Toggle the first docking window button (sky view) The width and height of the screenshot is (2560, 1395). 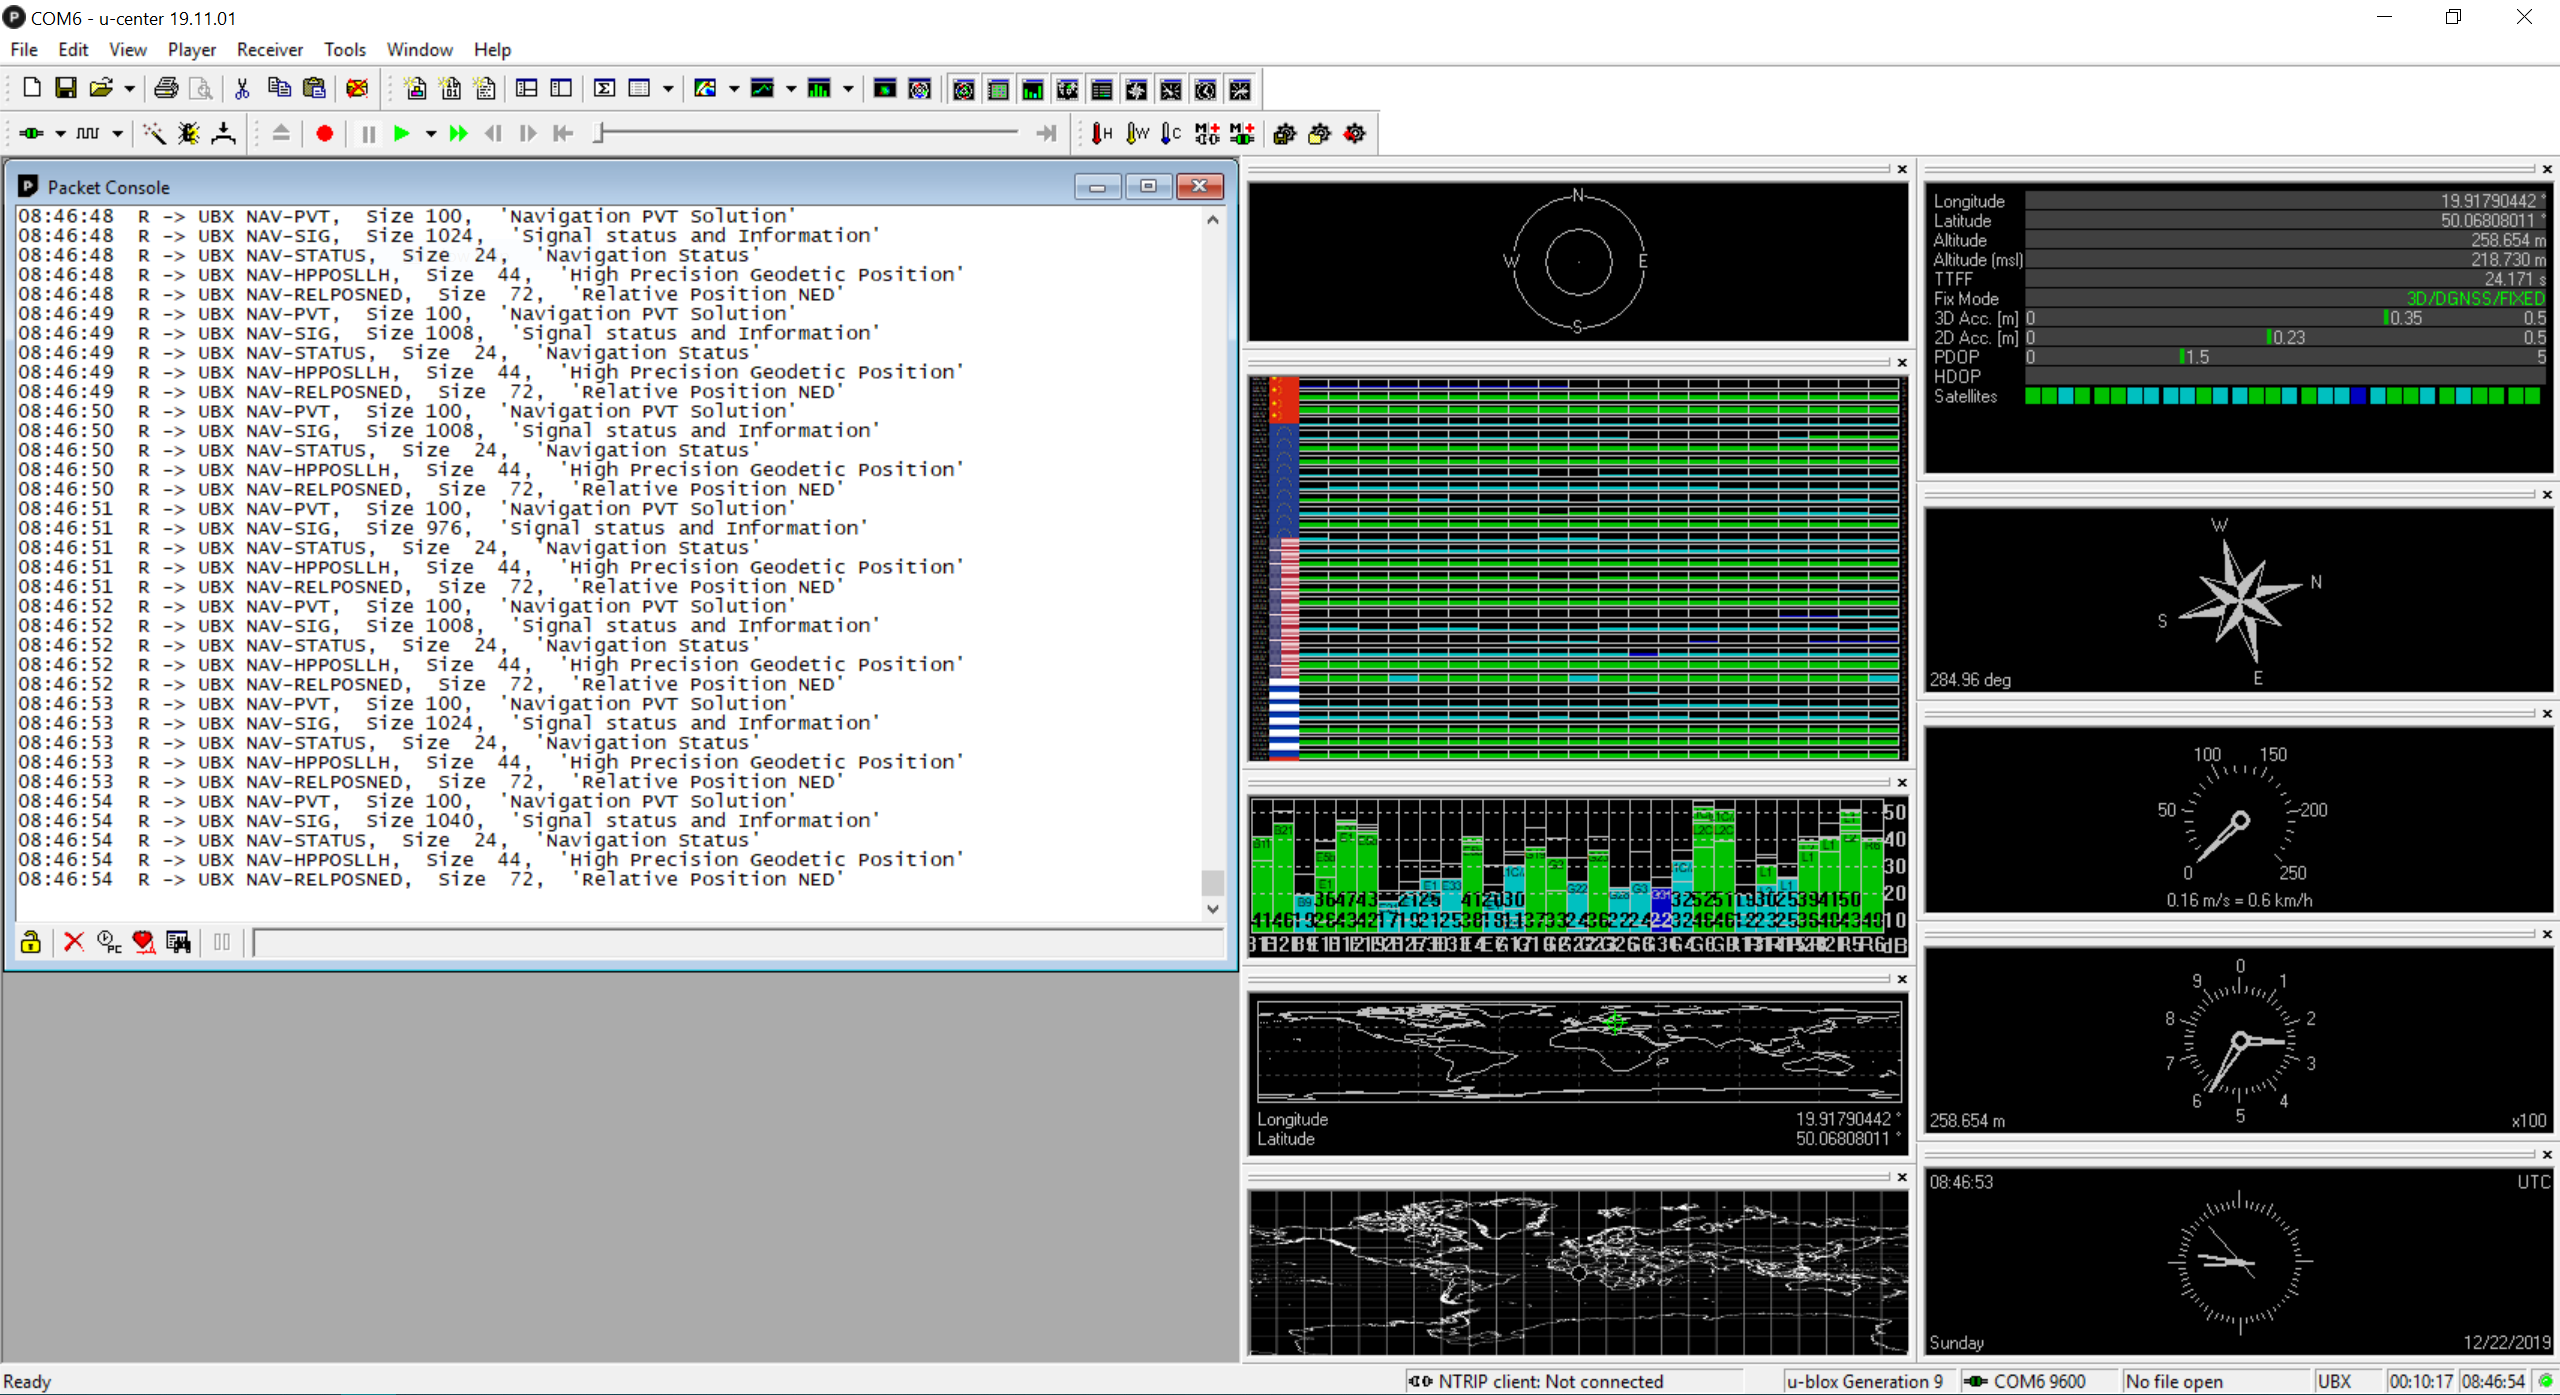tap(963, 90)
